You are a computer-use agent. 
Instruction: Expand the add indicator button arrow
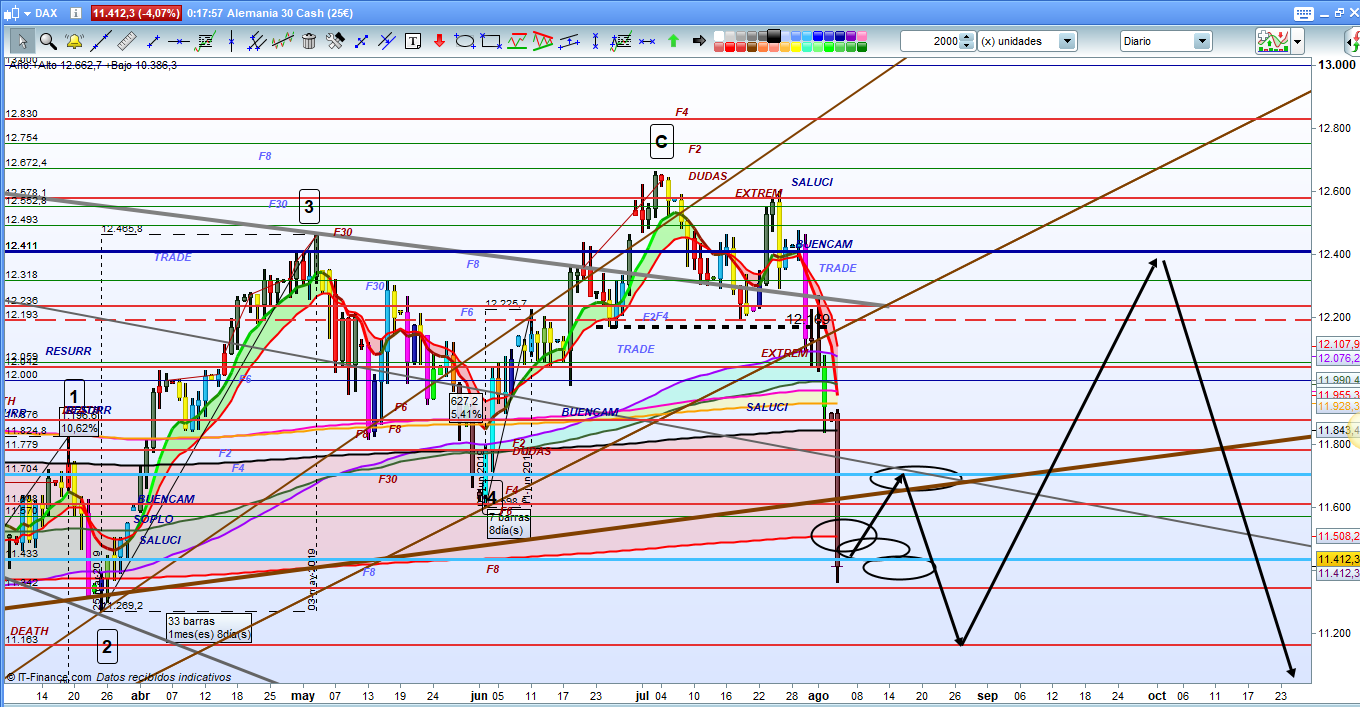click(x=1298, y=41)
